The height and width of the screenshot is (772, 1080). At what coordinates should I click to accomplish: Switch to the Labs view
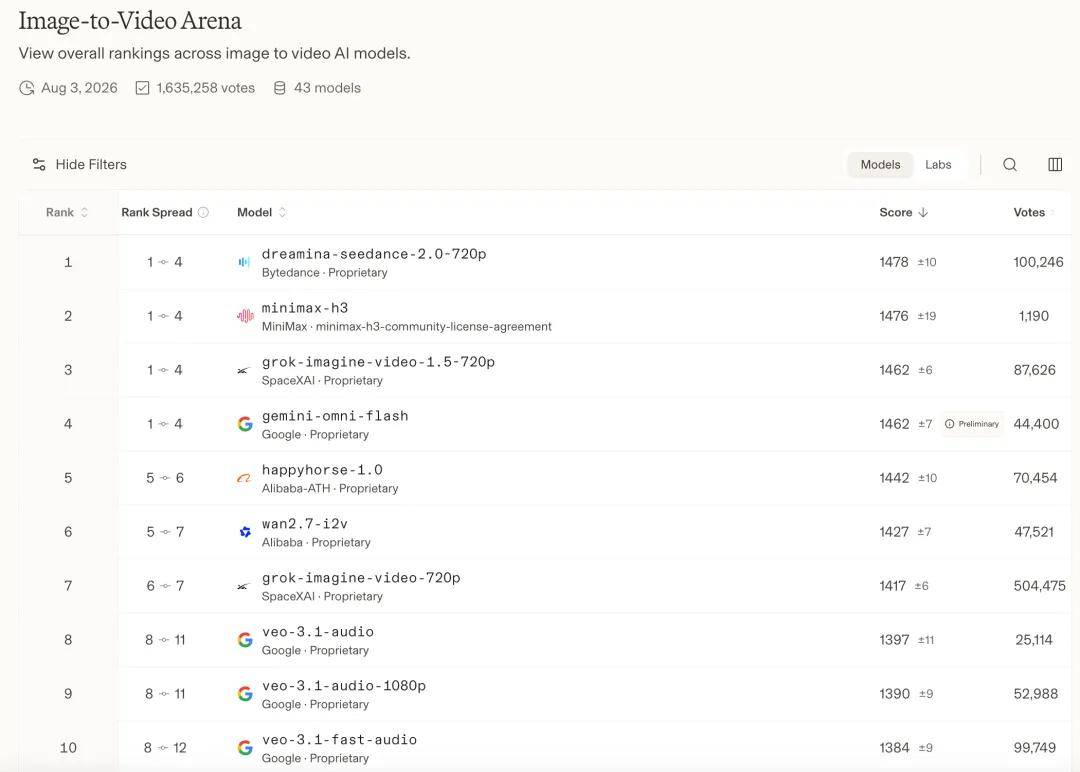[938, 165]
